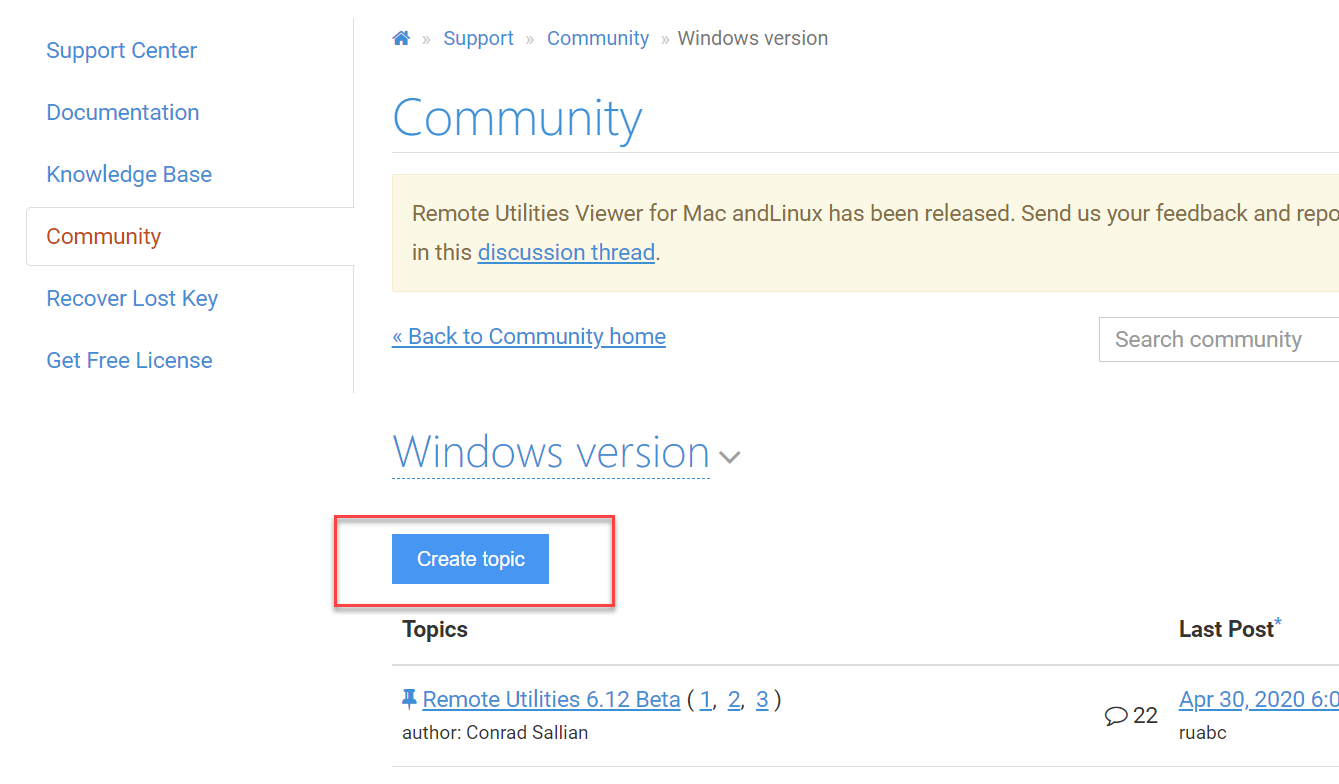
Task: Open the Apr 30, 2020 last post
Action: 1258,699
